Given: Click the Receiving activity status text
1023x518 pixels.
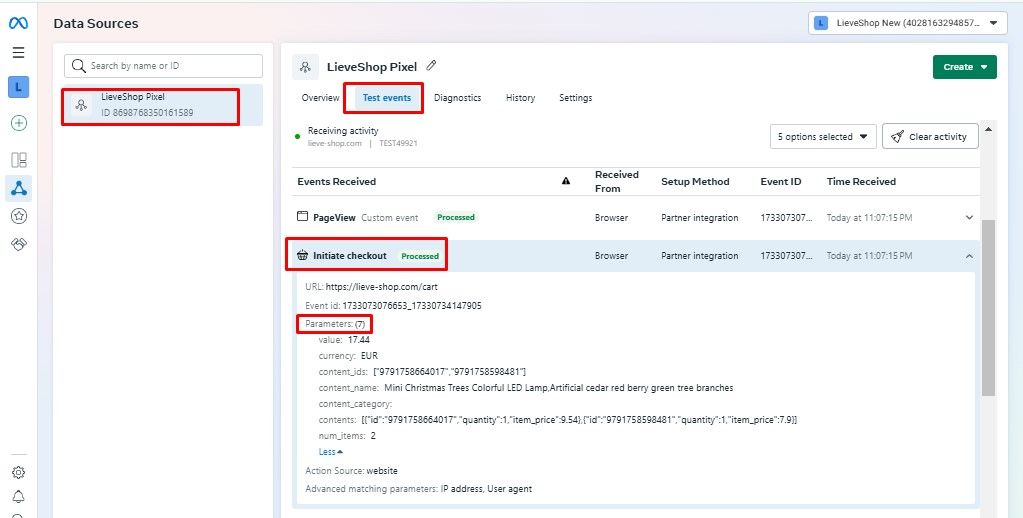Looking at the screenshot, I should click(343, 130).
